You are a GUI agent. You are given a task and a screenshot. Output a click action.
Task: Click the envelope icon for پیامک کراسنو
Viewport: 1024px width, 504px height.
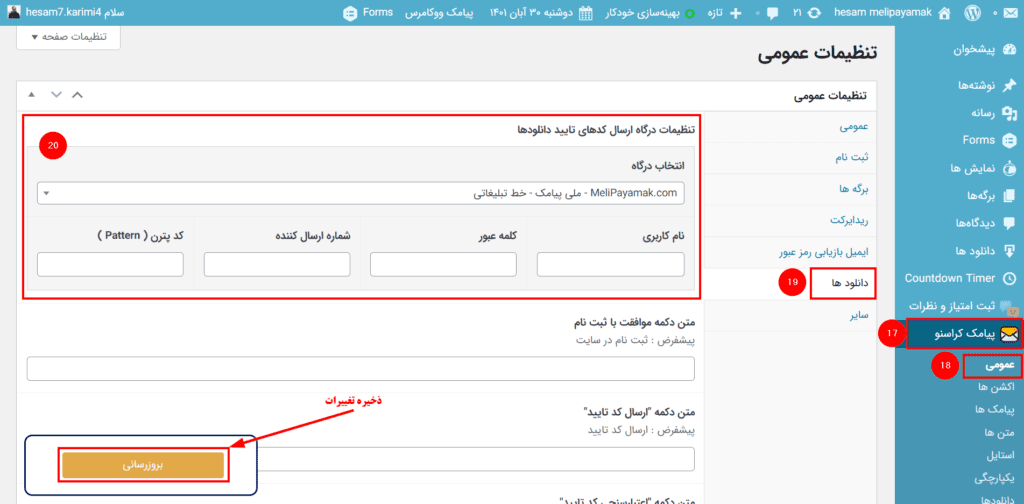(x=1009, y=334)
